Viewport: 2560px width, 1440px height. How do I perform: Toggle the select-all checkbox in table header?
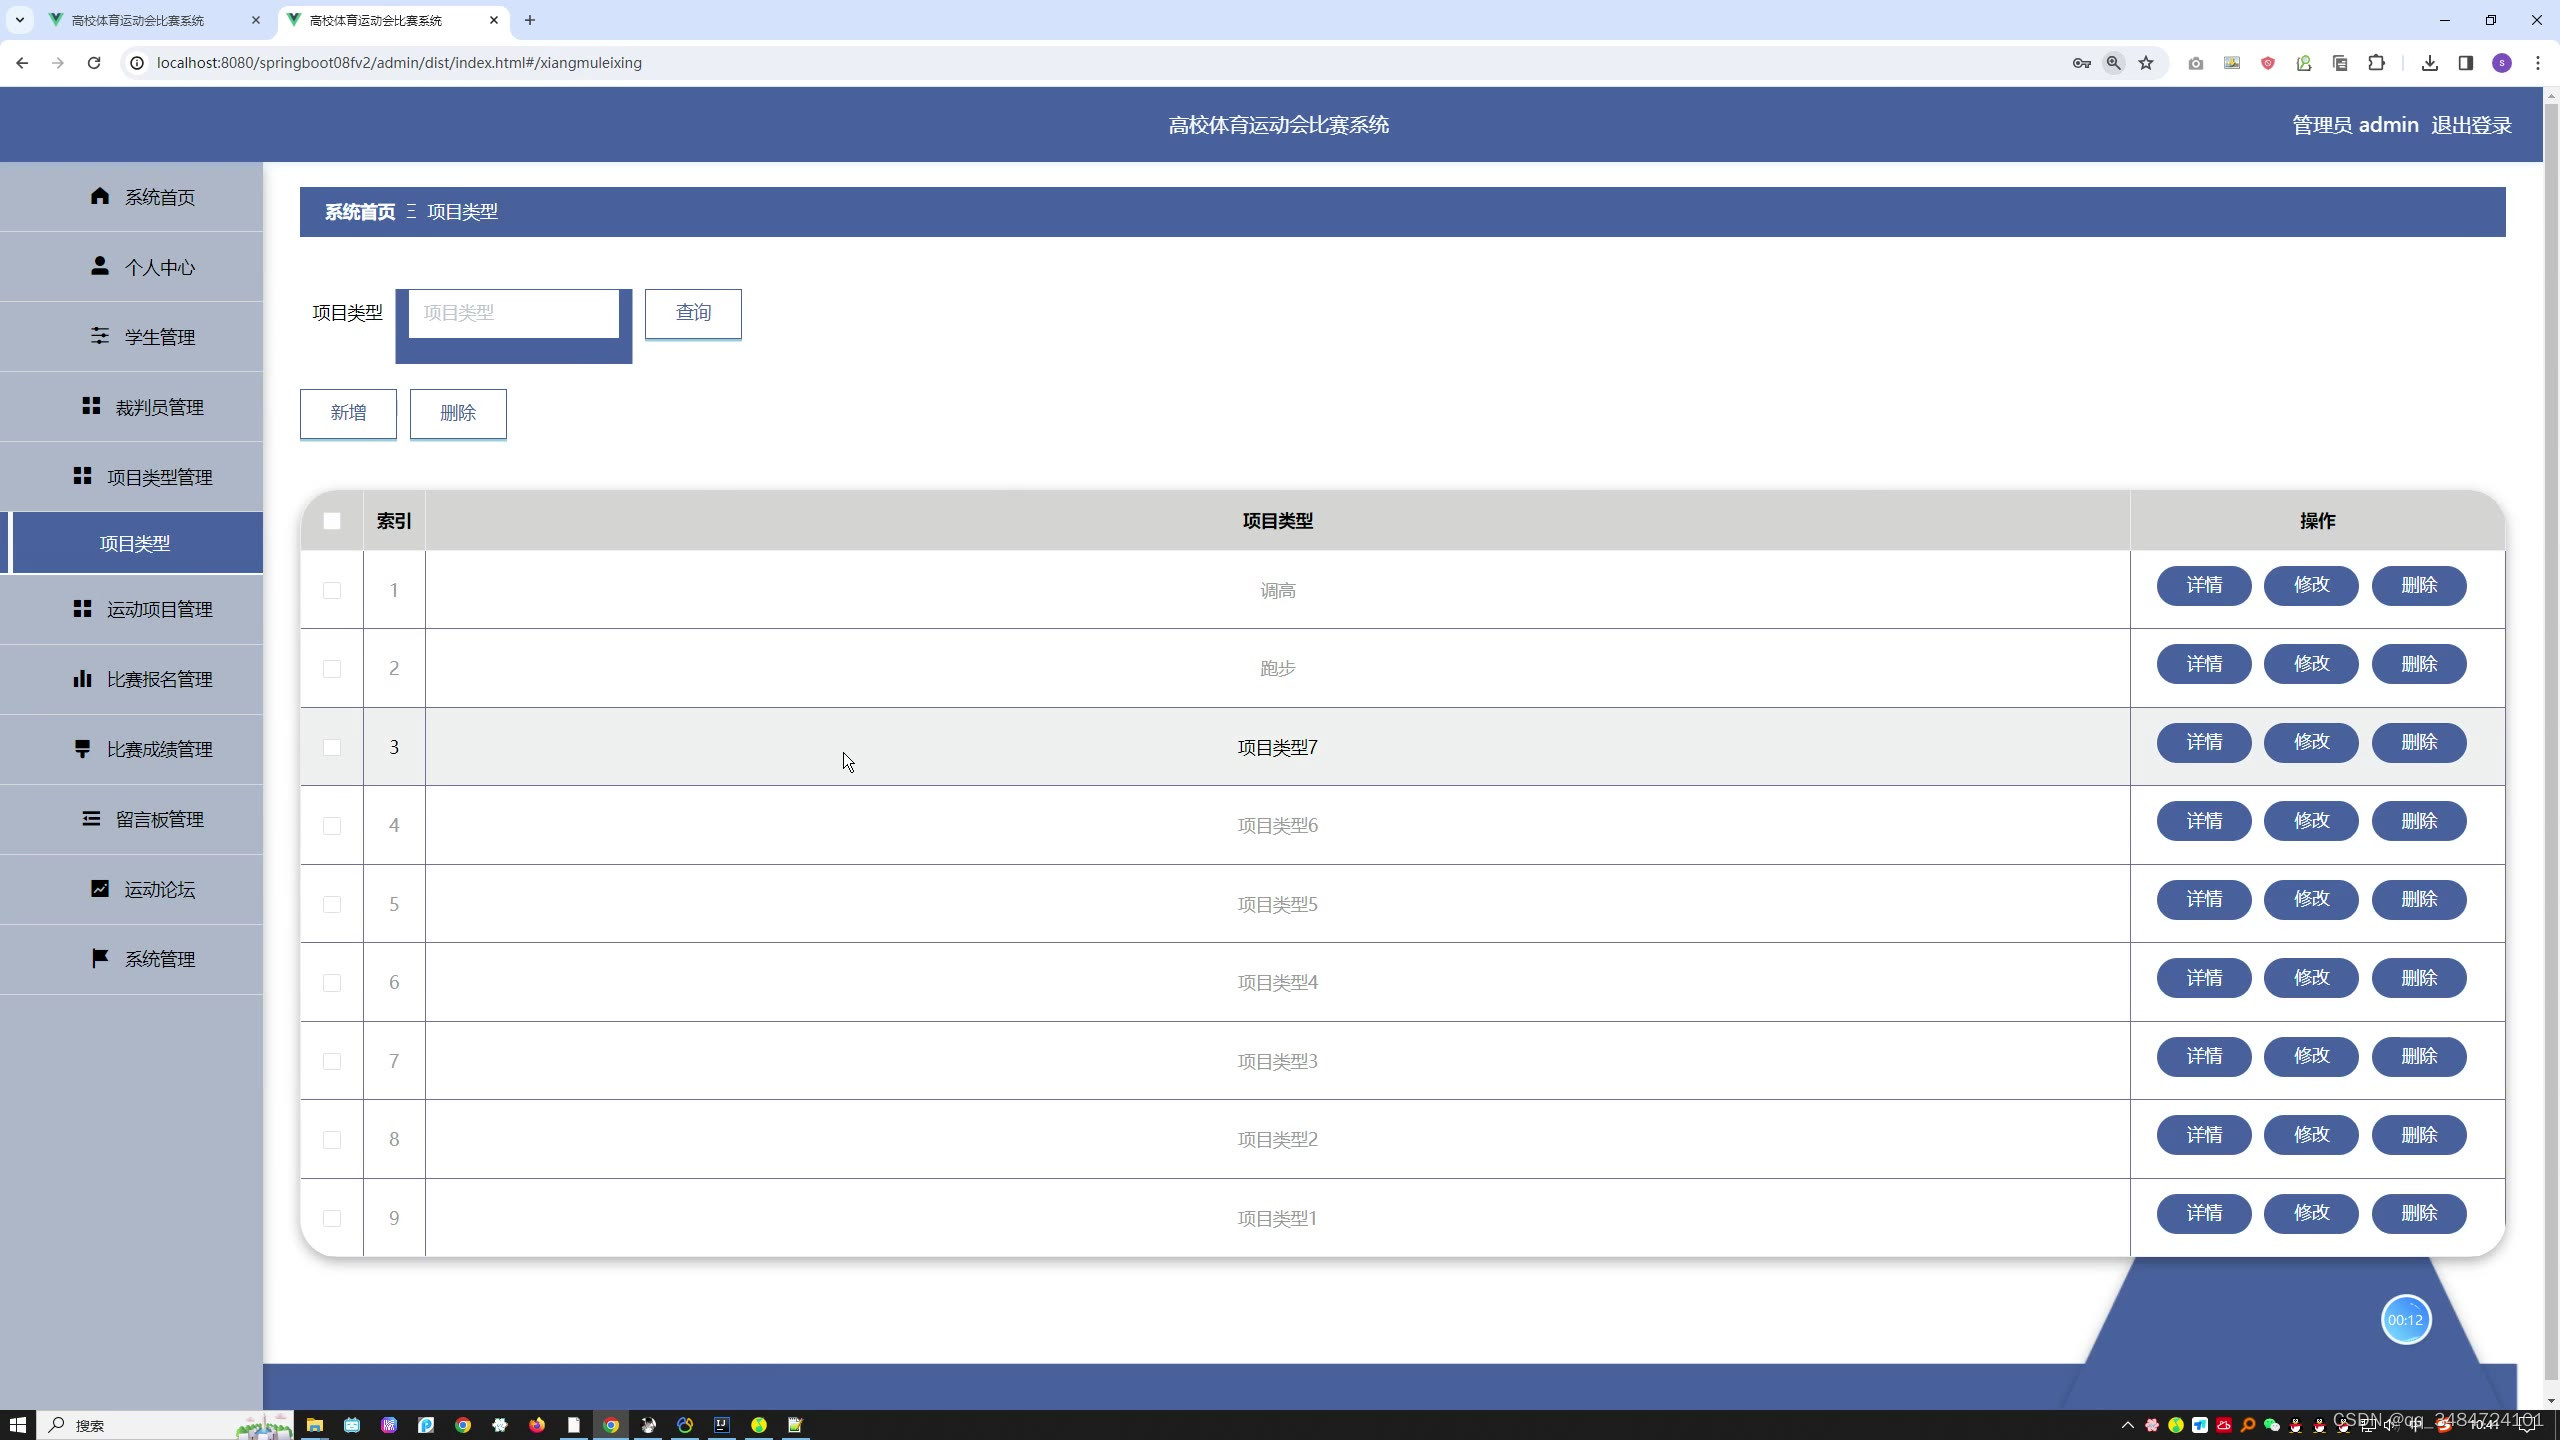click(x=332, y=521)
